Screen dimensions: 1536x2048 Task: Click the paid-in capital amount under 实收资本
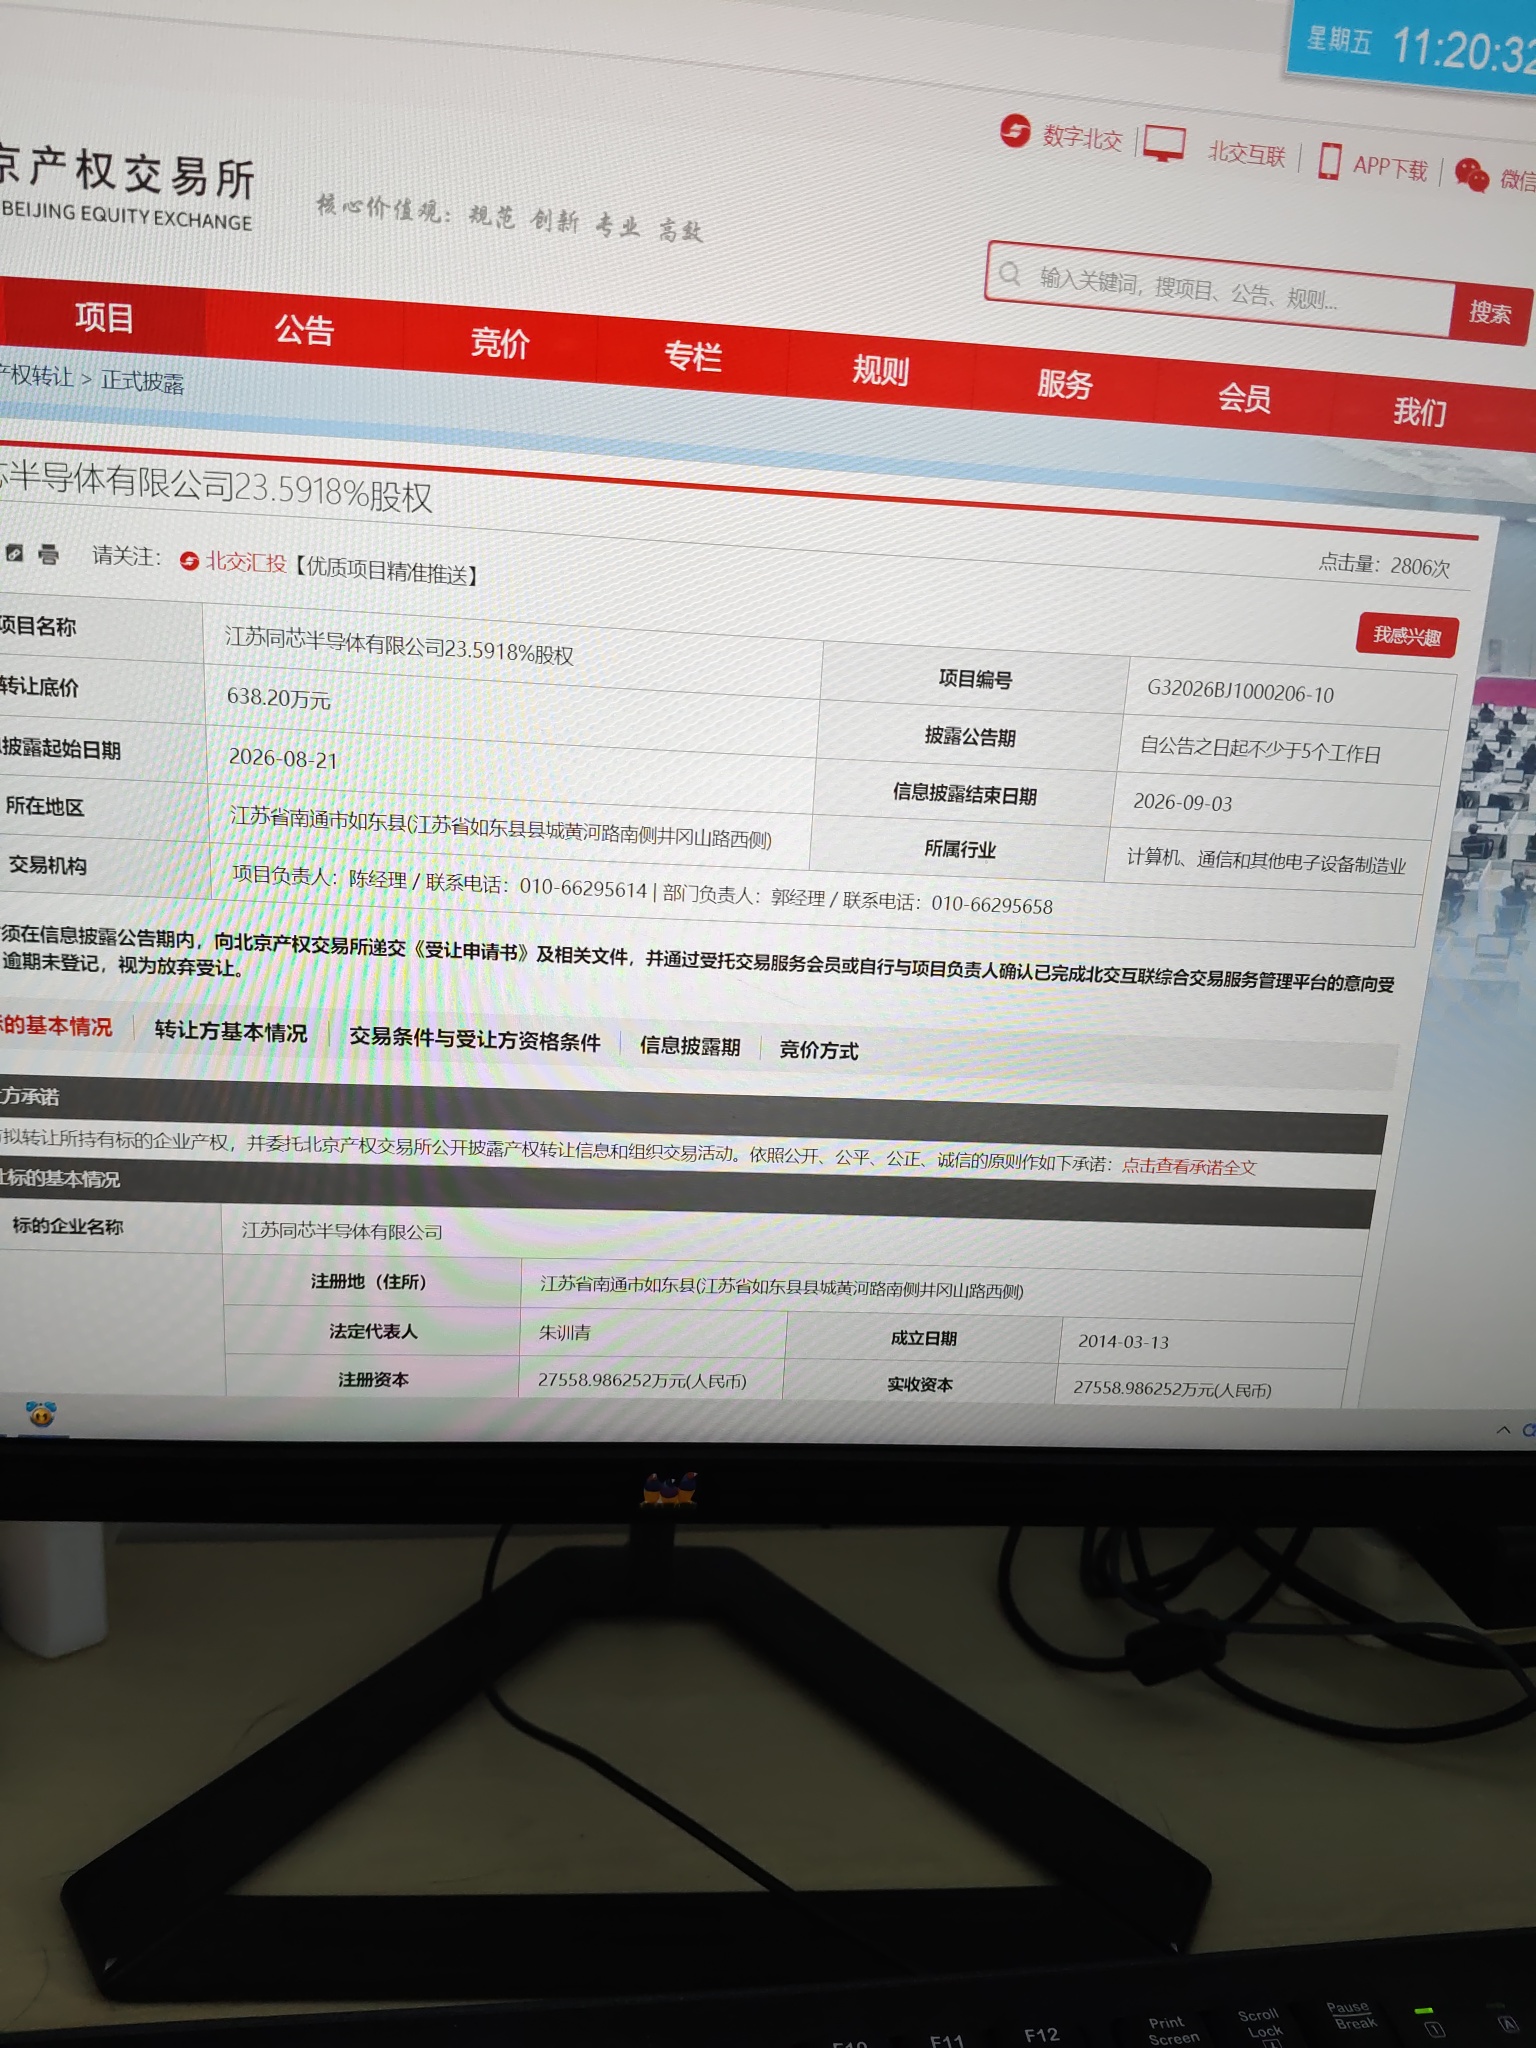pyautogui.click(x=1172, y=1388)
